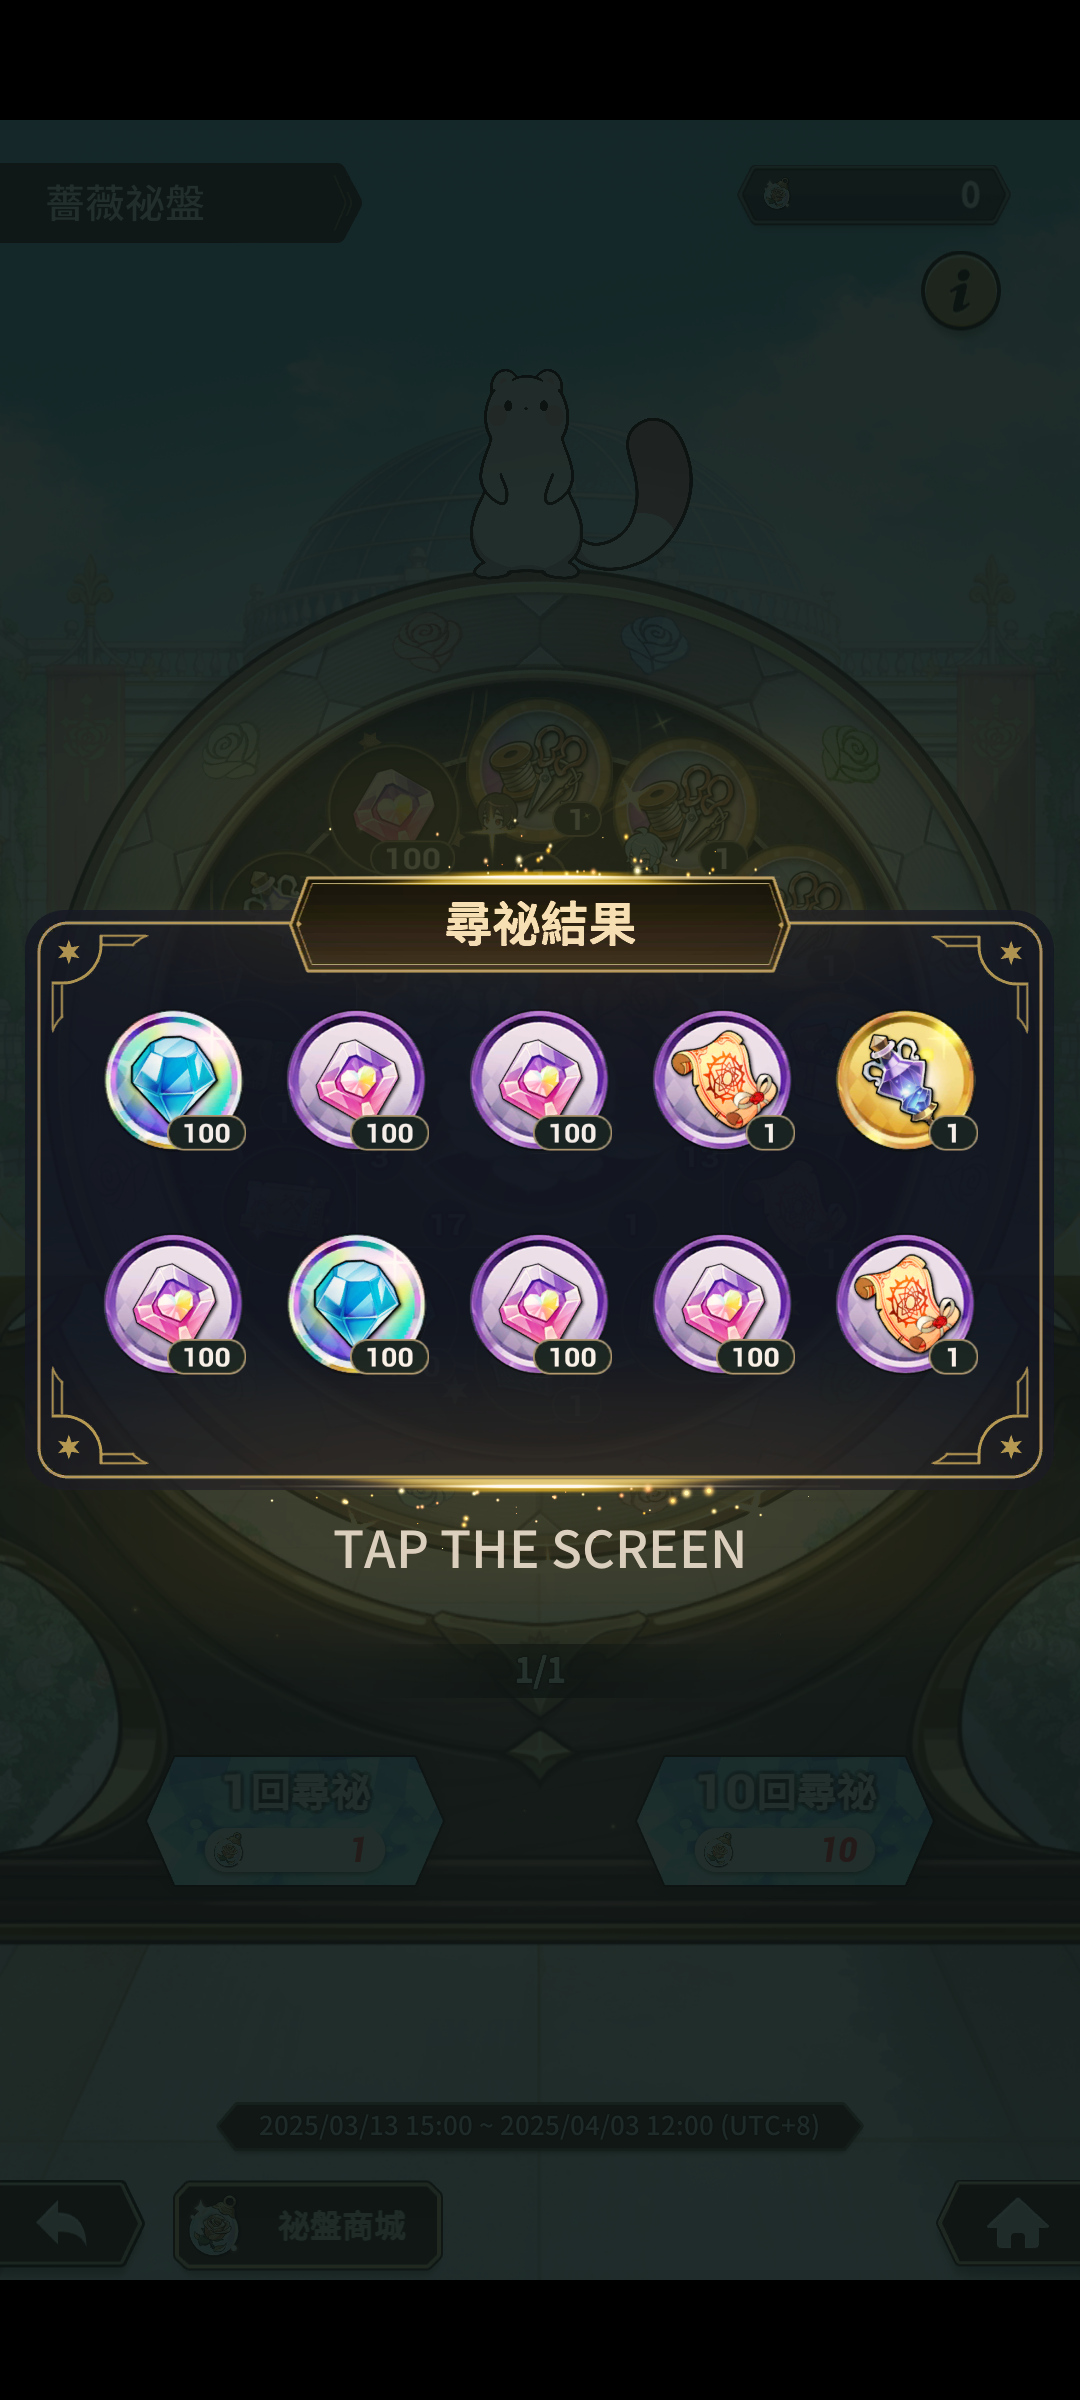This screenshot has height=2400, width=1080.
Task: Tap the blue diamond reward in top row
Action: pyautogui.click(x=174, y=1080)
